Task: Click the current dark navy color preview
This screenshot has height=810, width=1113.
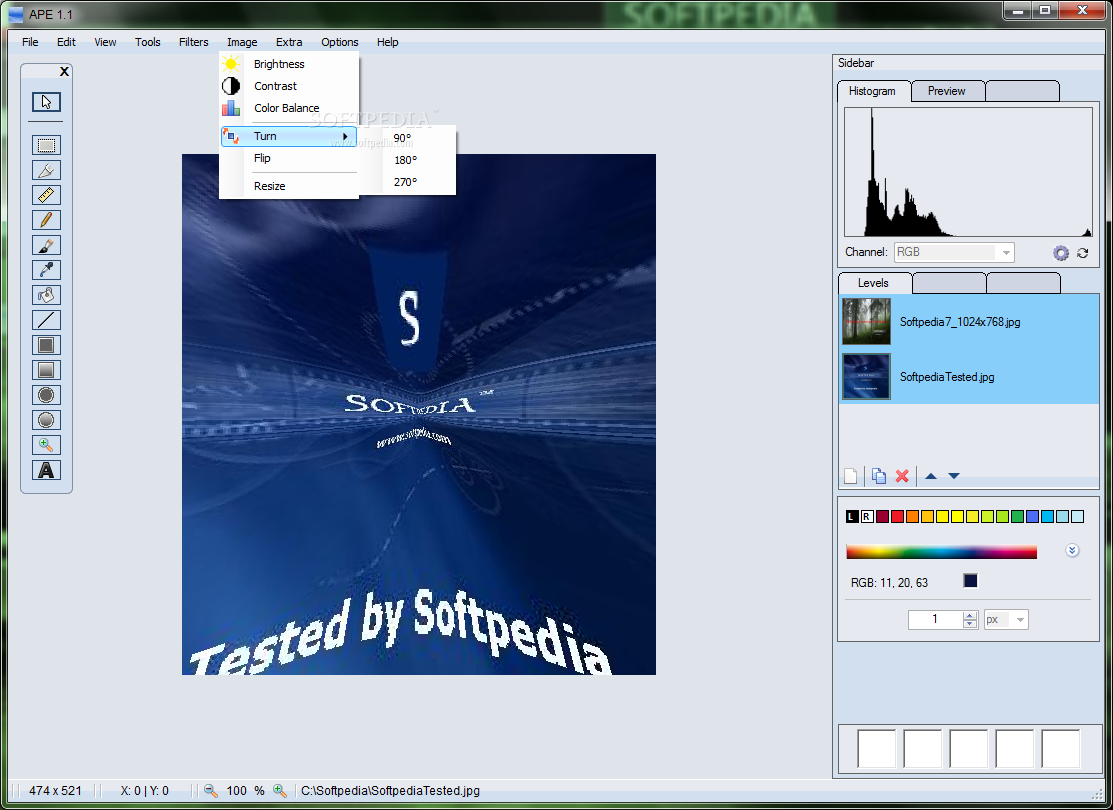Action: 970,581
